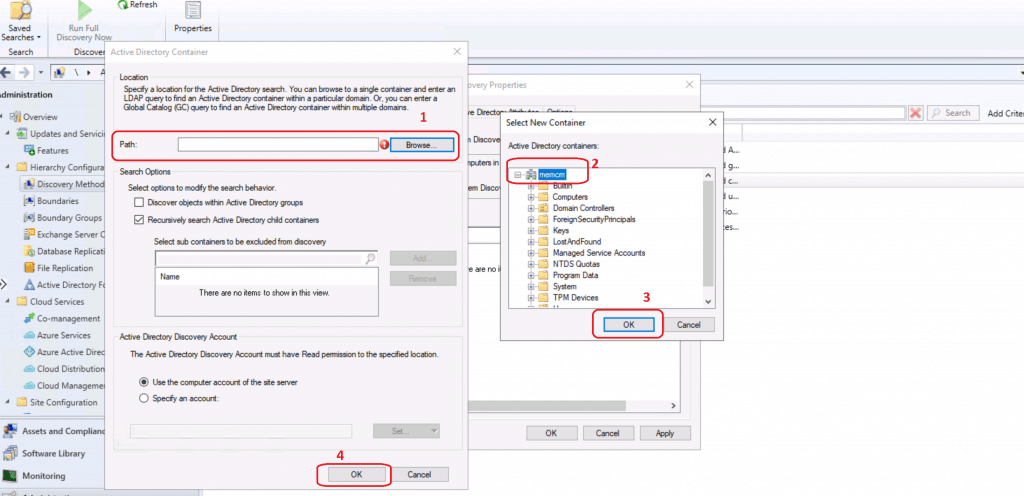
Task: Expand the Domain Controllers container
Action: (531, 208)
